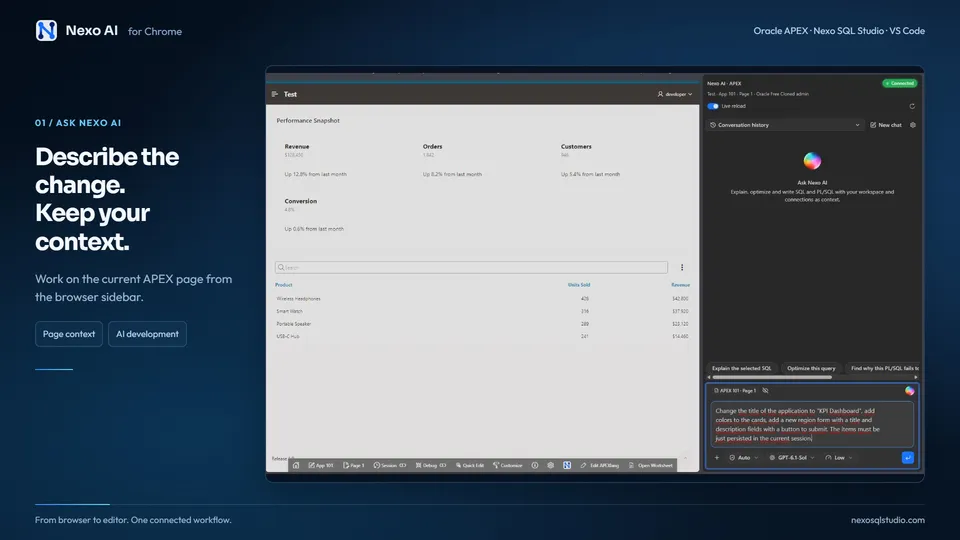Click the APEX 101 · Page 1 context chip
Image resolution: width=960 pixels, height=540 pixels.
tap(735, 391)
